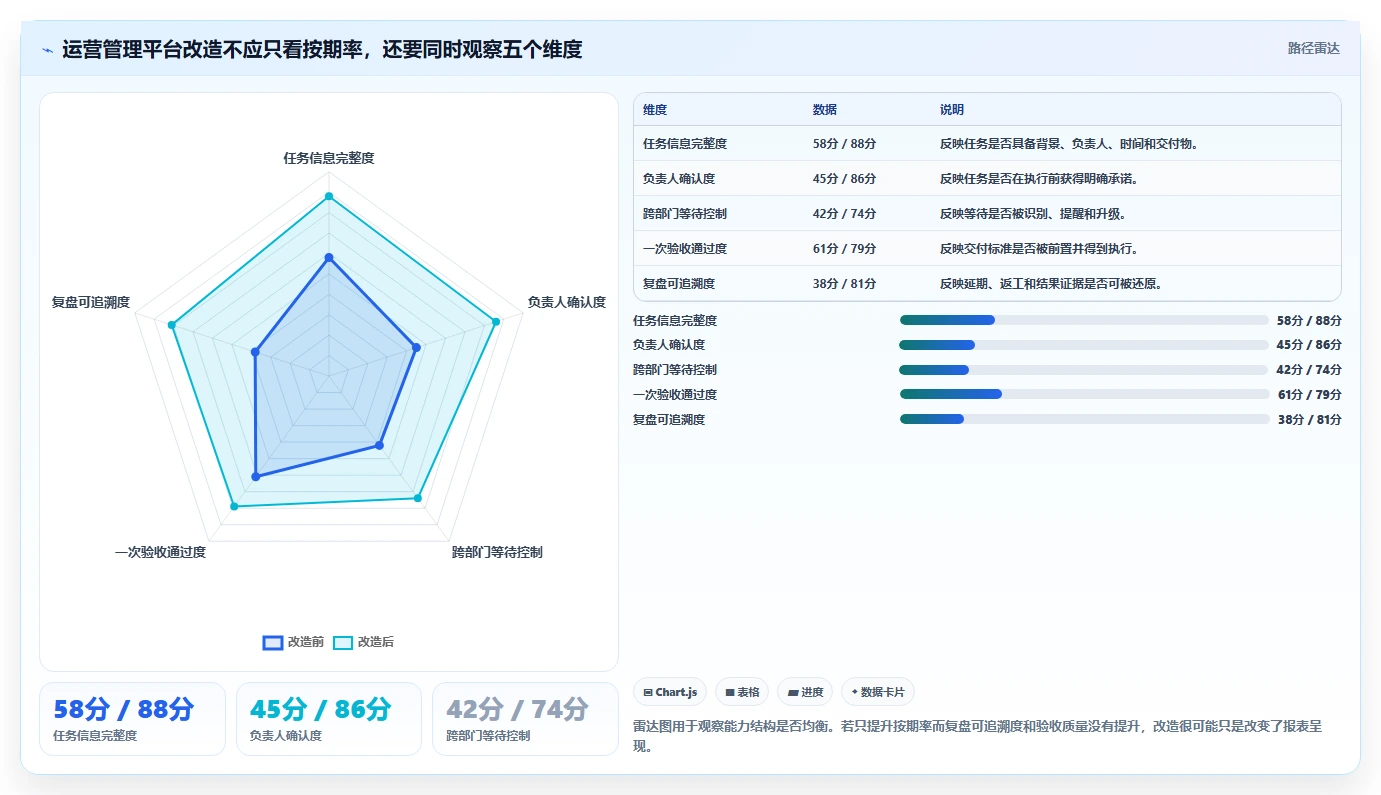Image resolution: width=1381 pixels, height=795 pixels.
Task: Click the 表格 tag chip
Action: pos(742,692)
